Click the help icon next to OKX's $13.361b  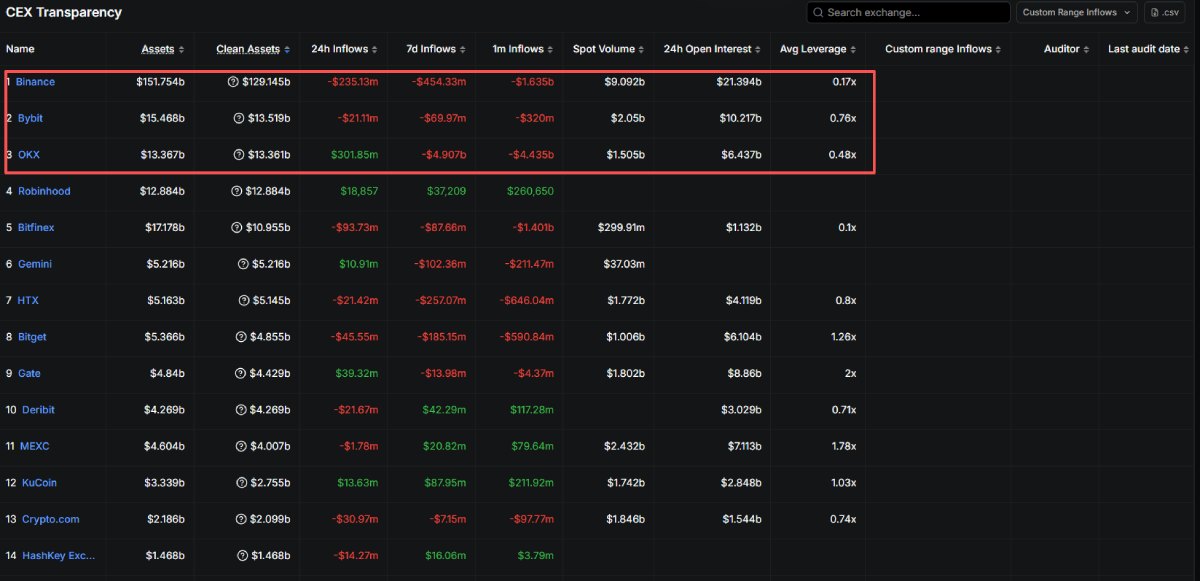(x=238, y=155)
